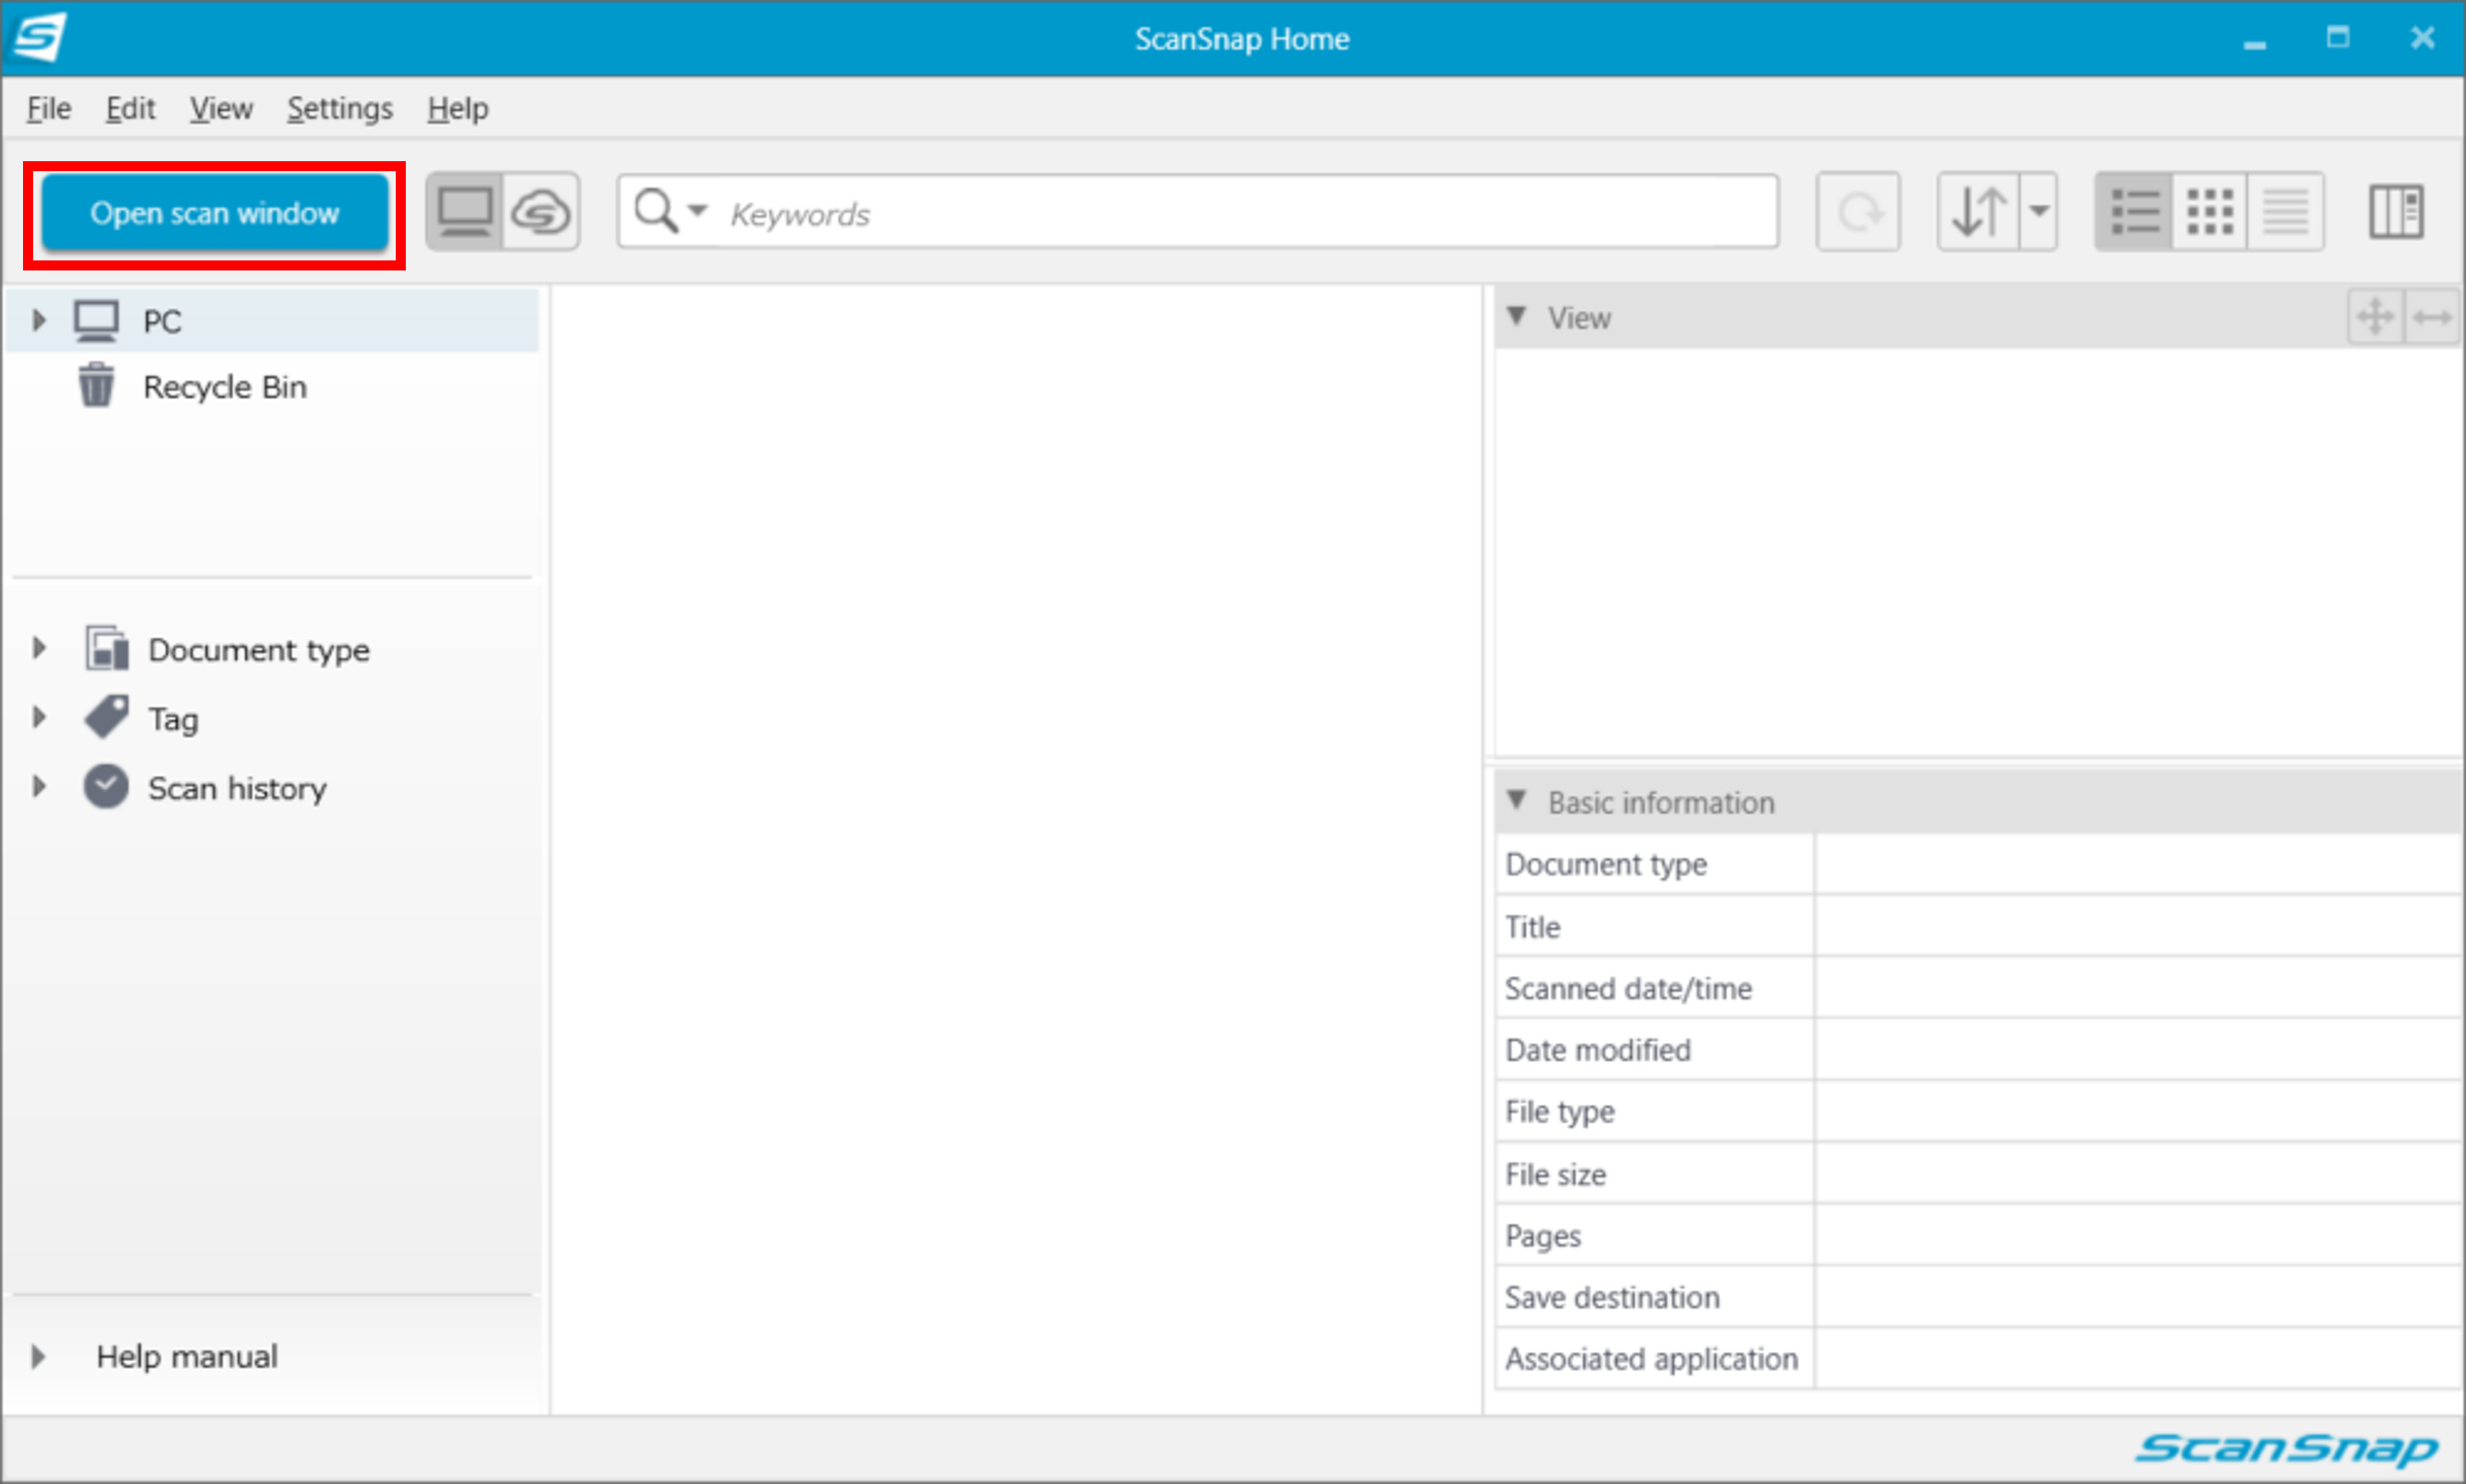The width and height of the screenshot is (2466, 1484).
Task: Click the Scan history clock icon
Action: [x=106, y=786]
